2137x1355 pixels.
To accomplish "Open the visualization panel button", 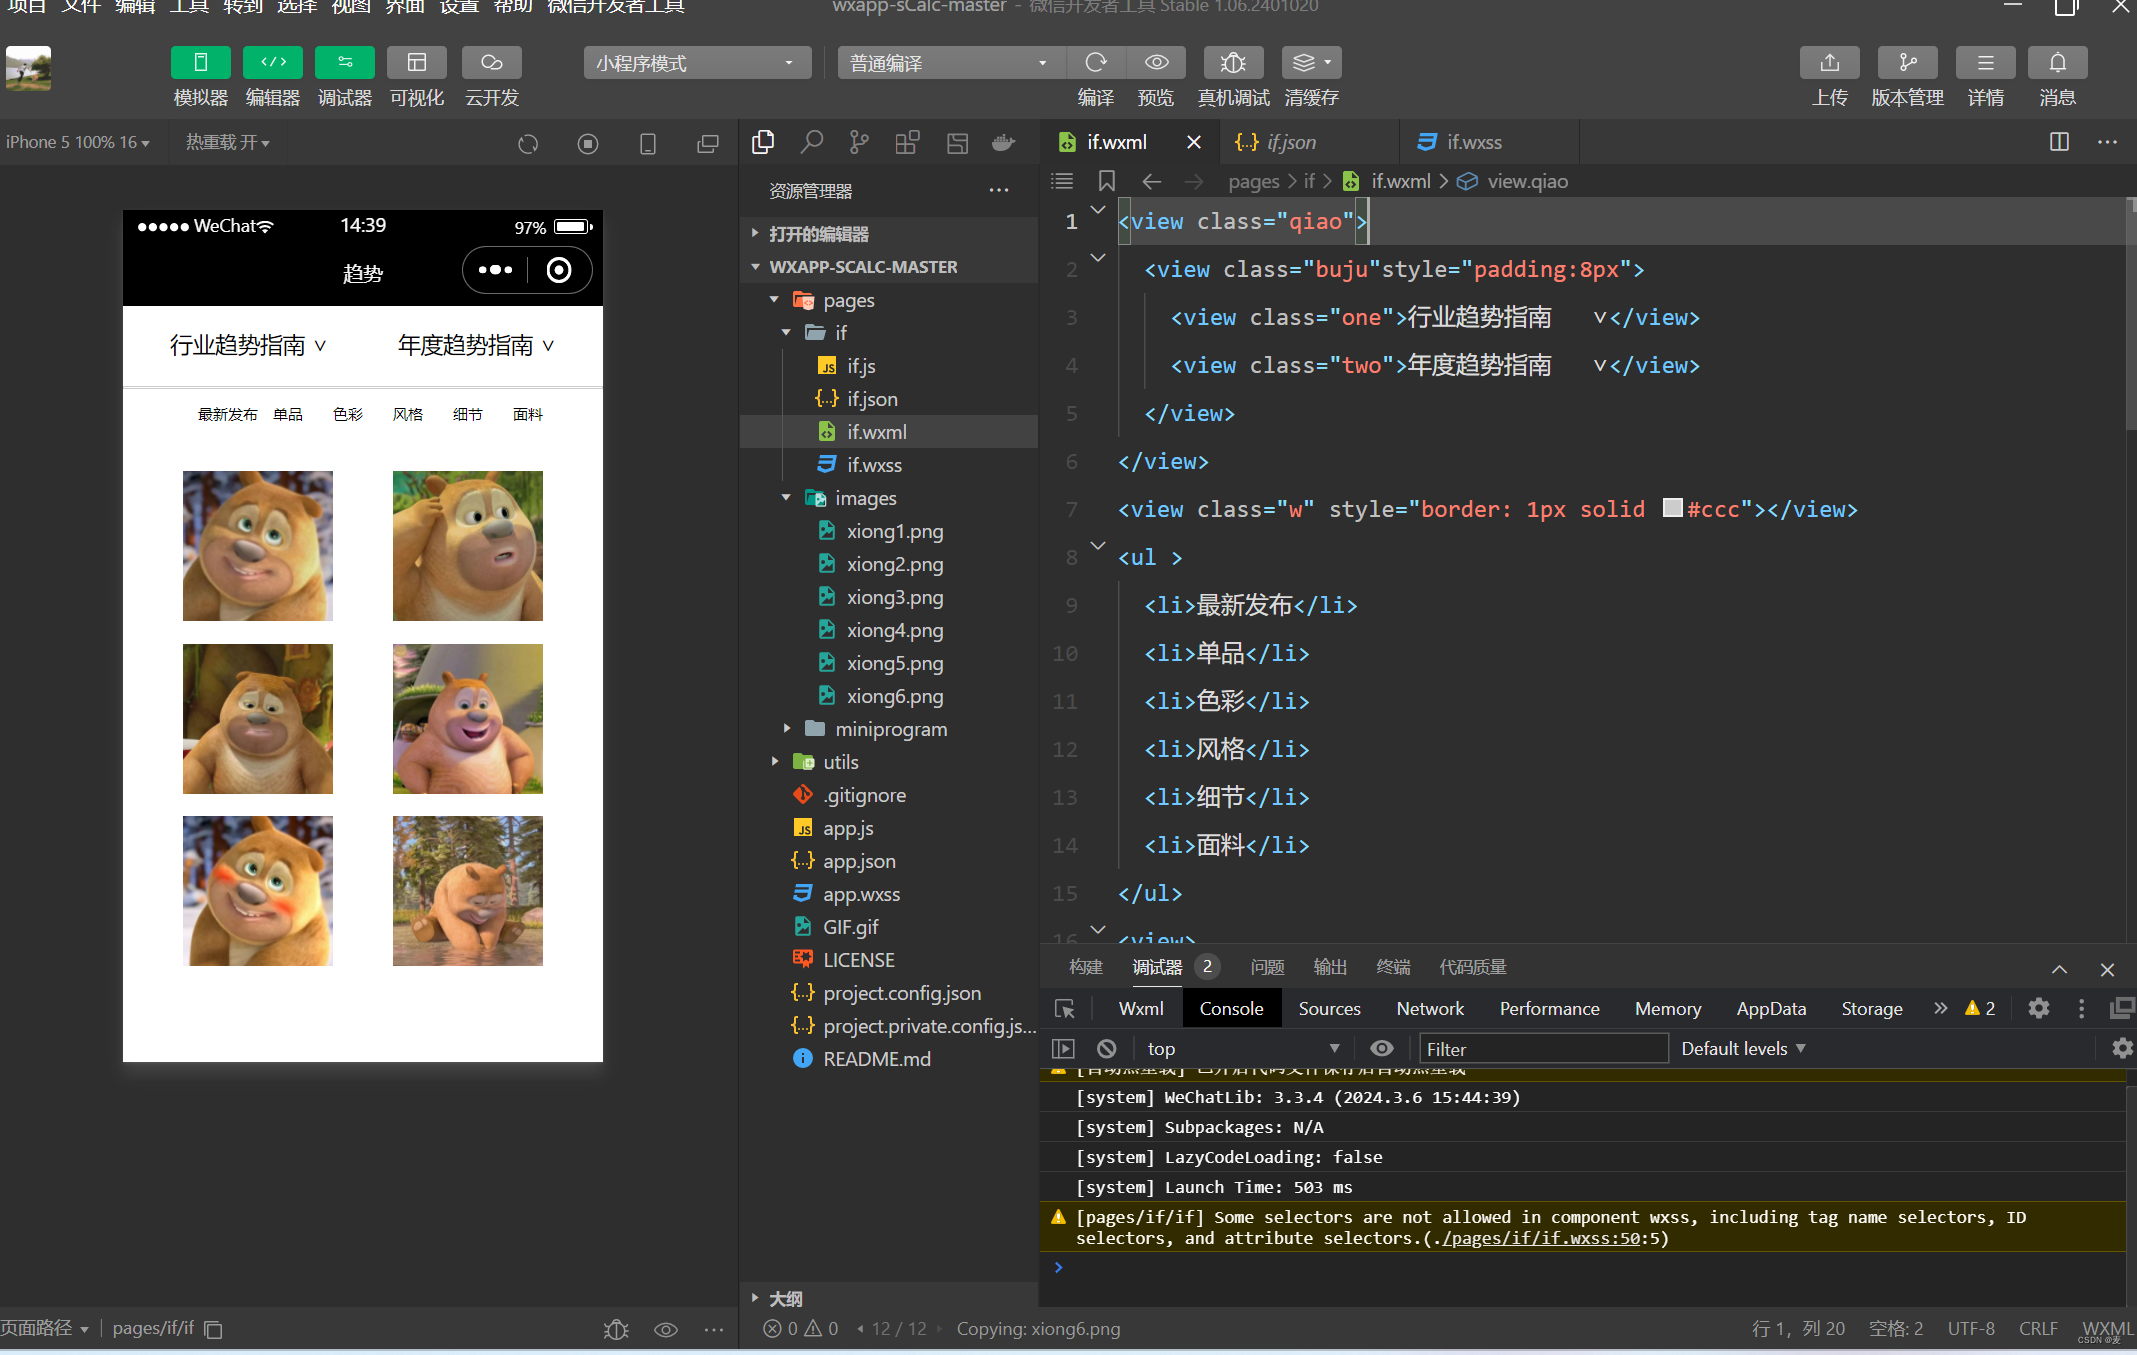I will 417,62.
